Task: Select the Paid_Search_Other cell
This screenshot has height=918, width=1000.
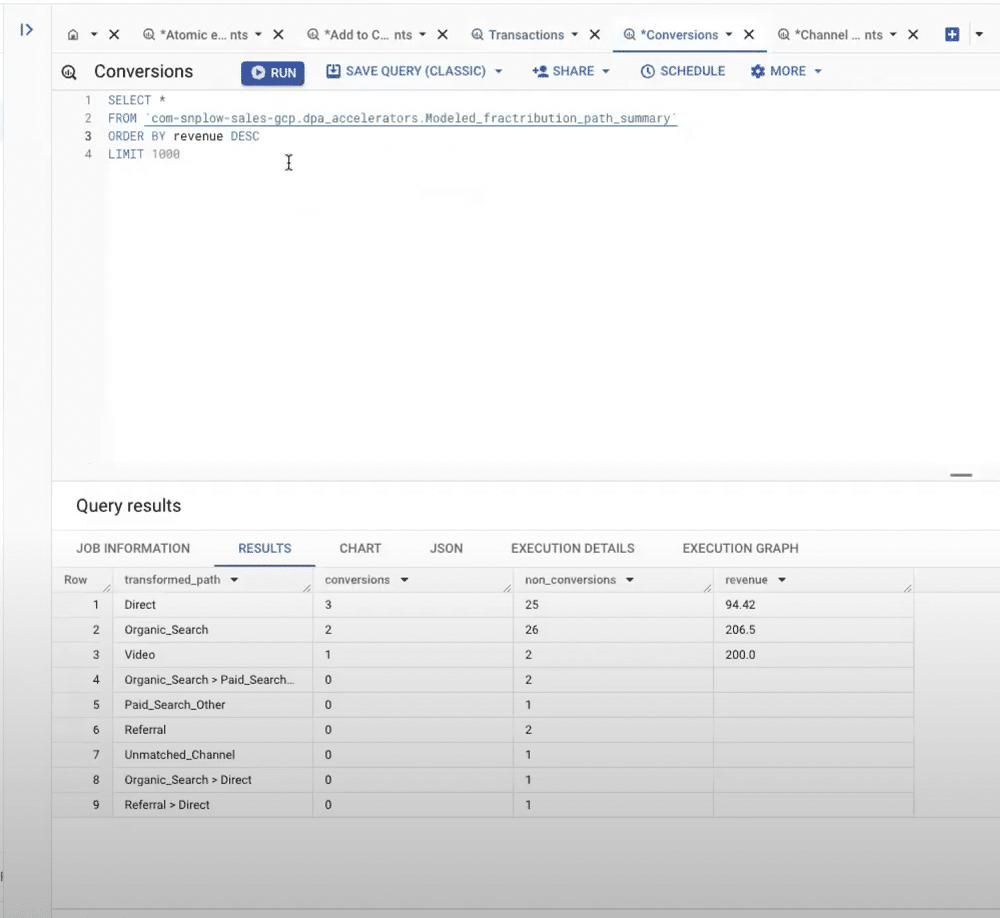Action: pos(213,704)
